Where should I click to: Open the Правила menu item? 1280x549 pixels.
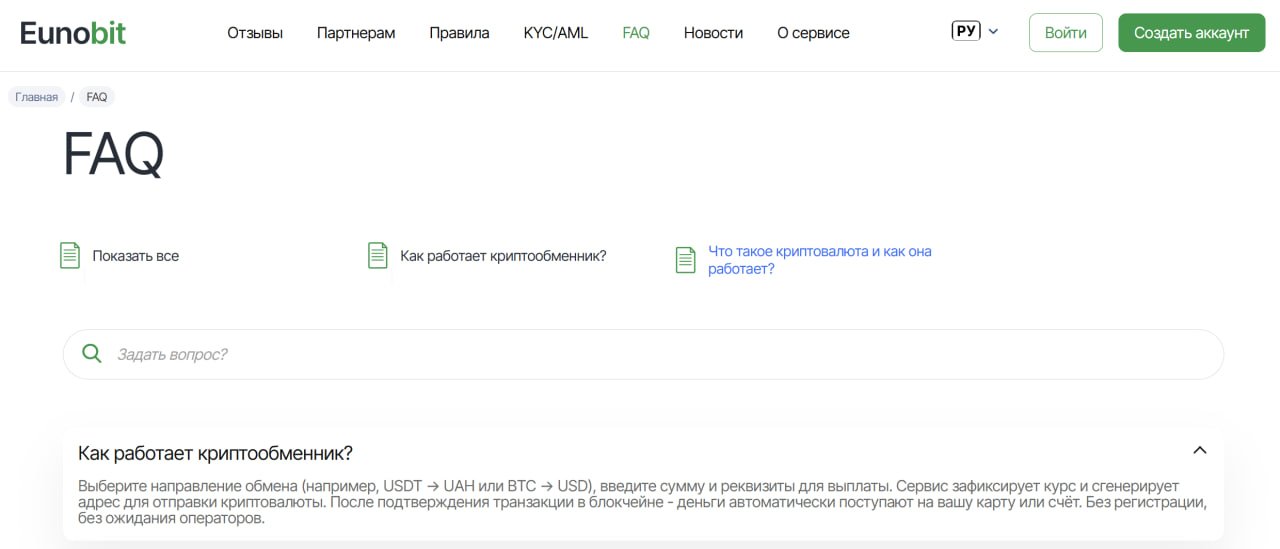[x=459, y=33]
